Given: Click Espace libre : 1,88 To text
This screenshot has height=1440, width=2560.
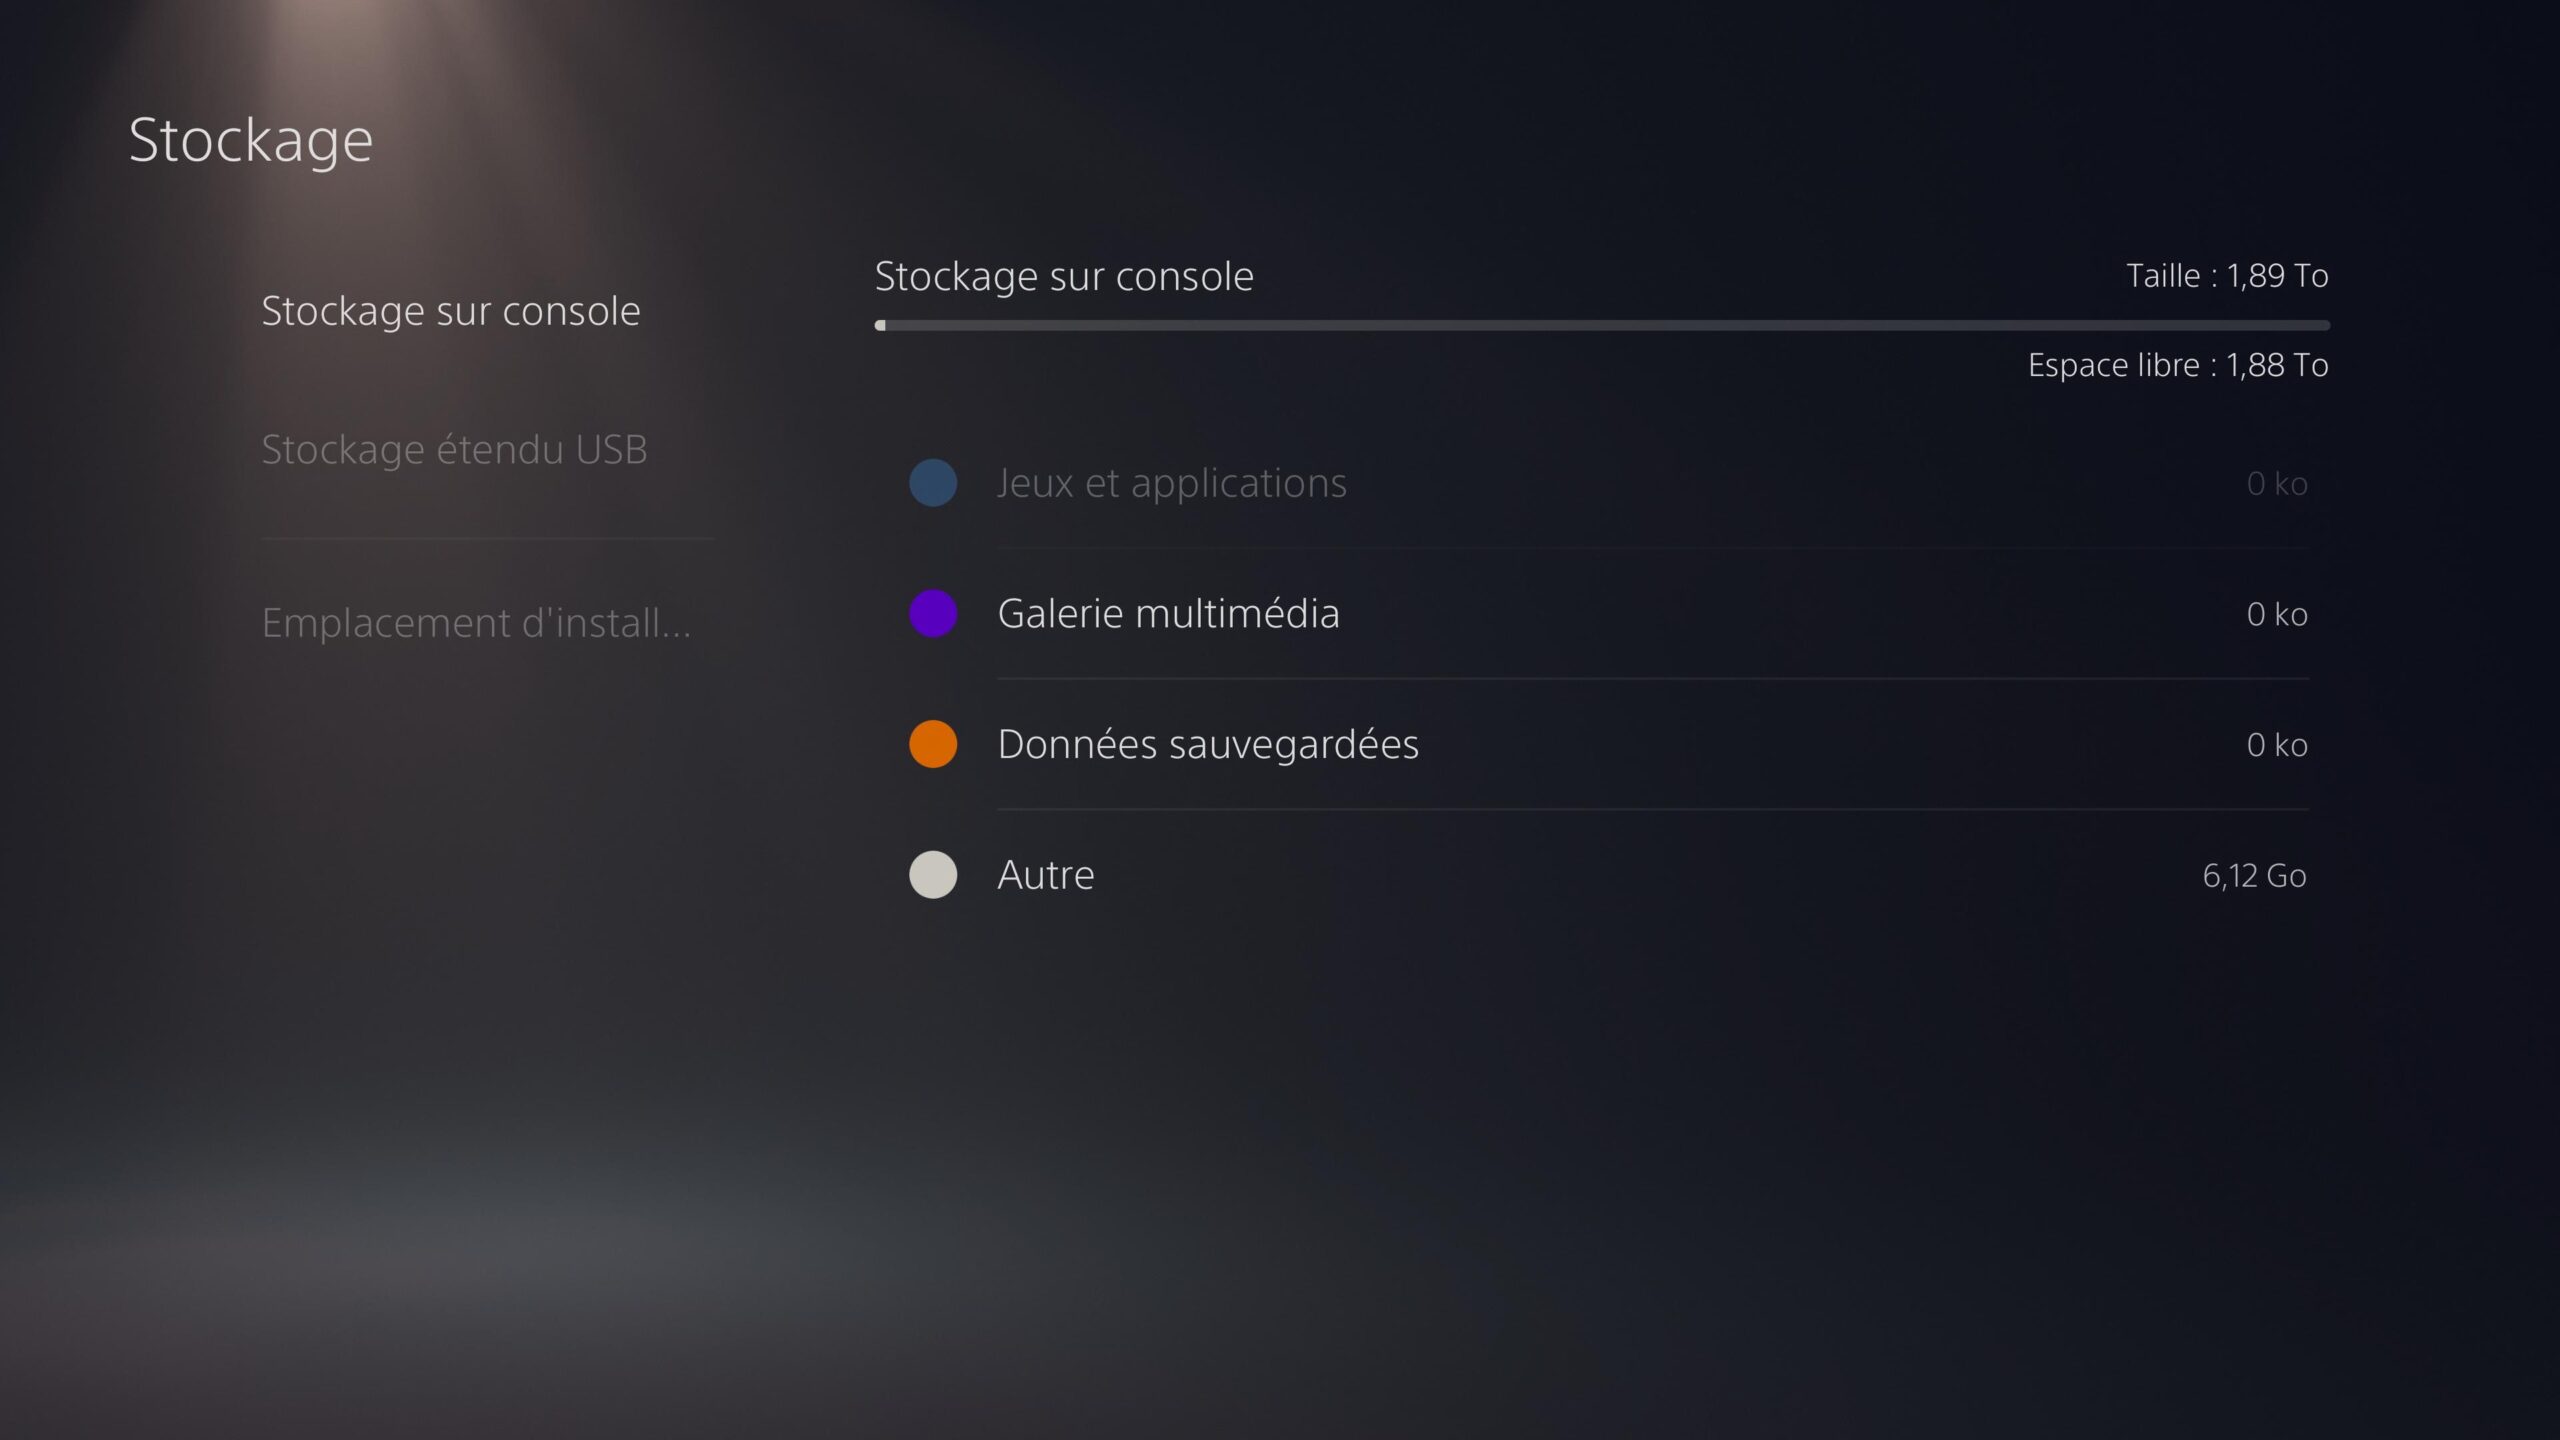Looking at the screenshot, I should point(2178,365).
